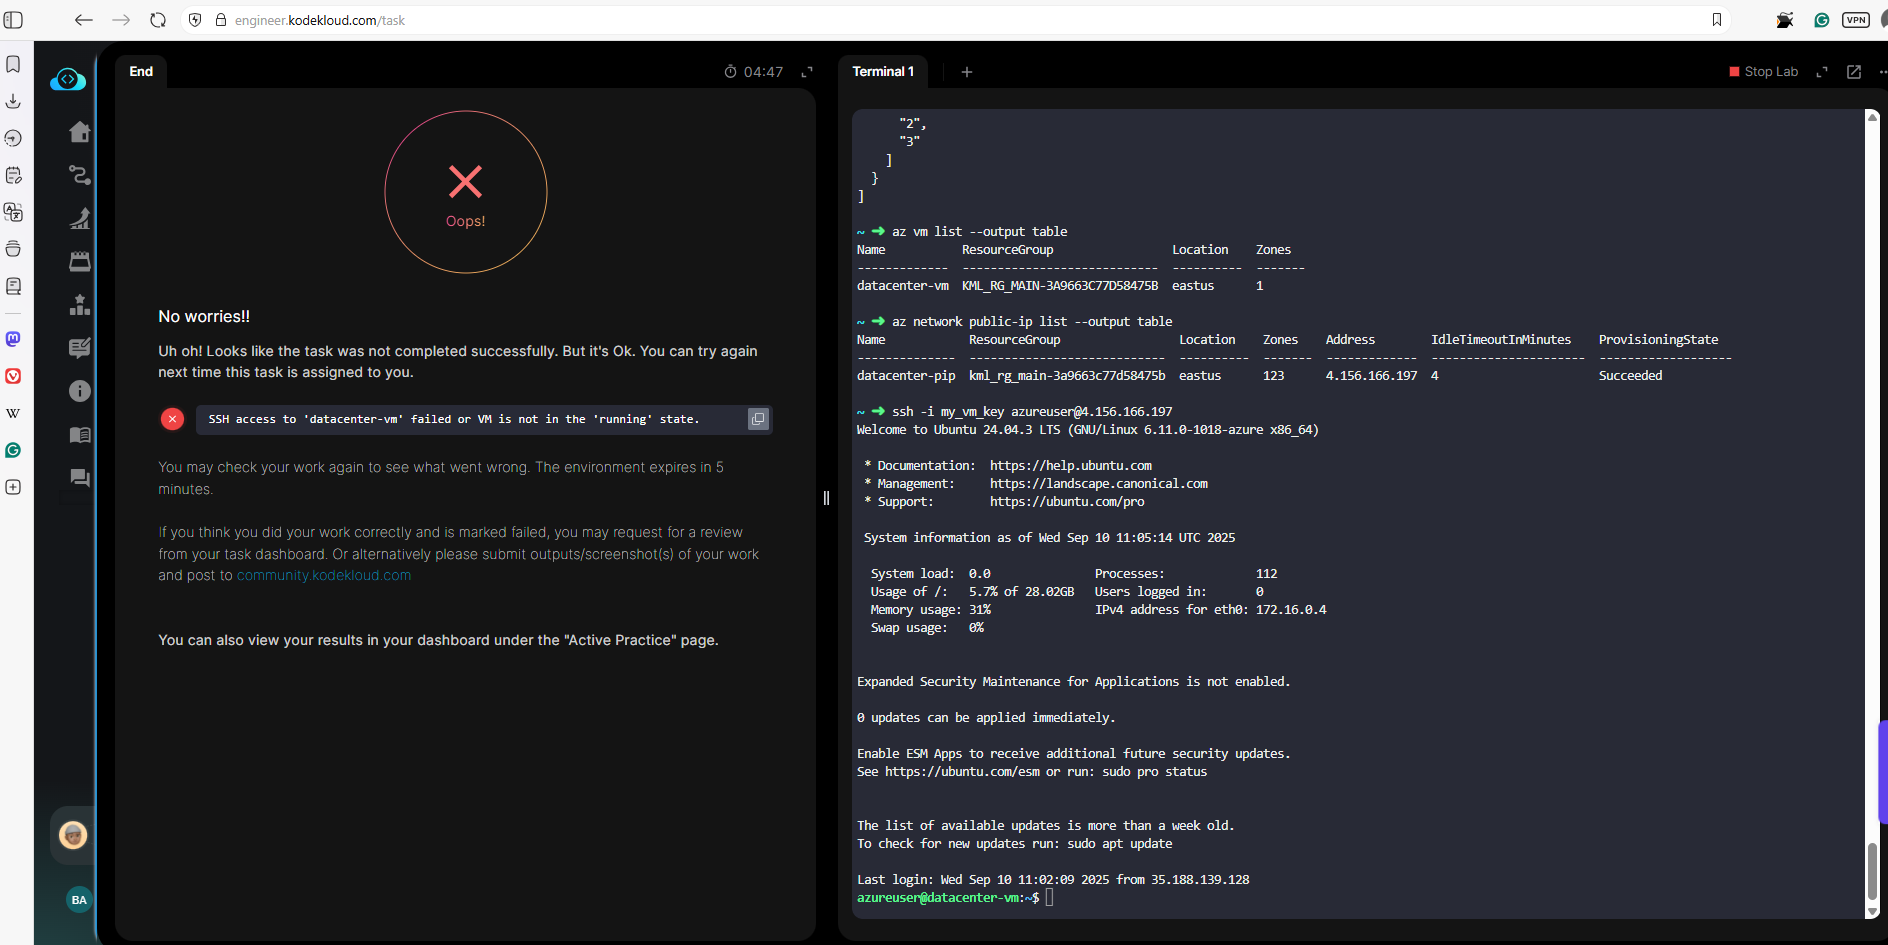This screenshot has width=1888, height=945.
Task: Open the Vivaldi web panel
Action: (x=13, y=376)
